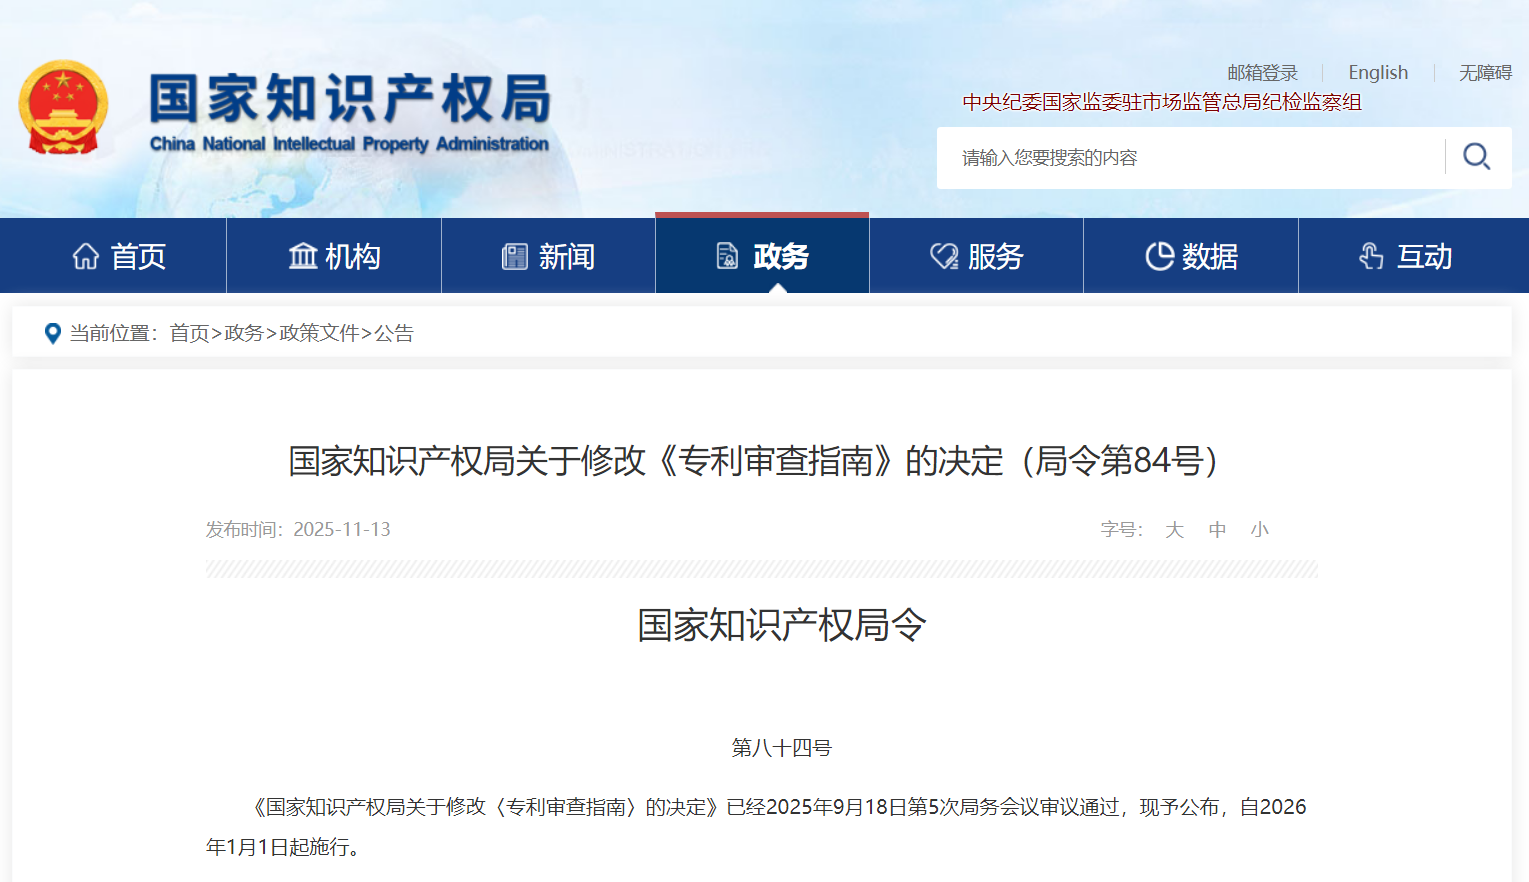Viewport: 1529px width, 882px height.
Task: Click the hand pointer icon beside 互动
Action: [x=1371, y=257]
